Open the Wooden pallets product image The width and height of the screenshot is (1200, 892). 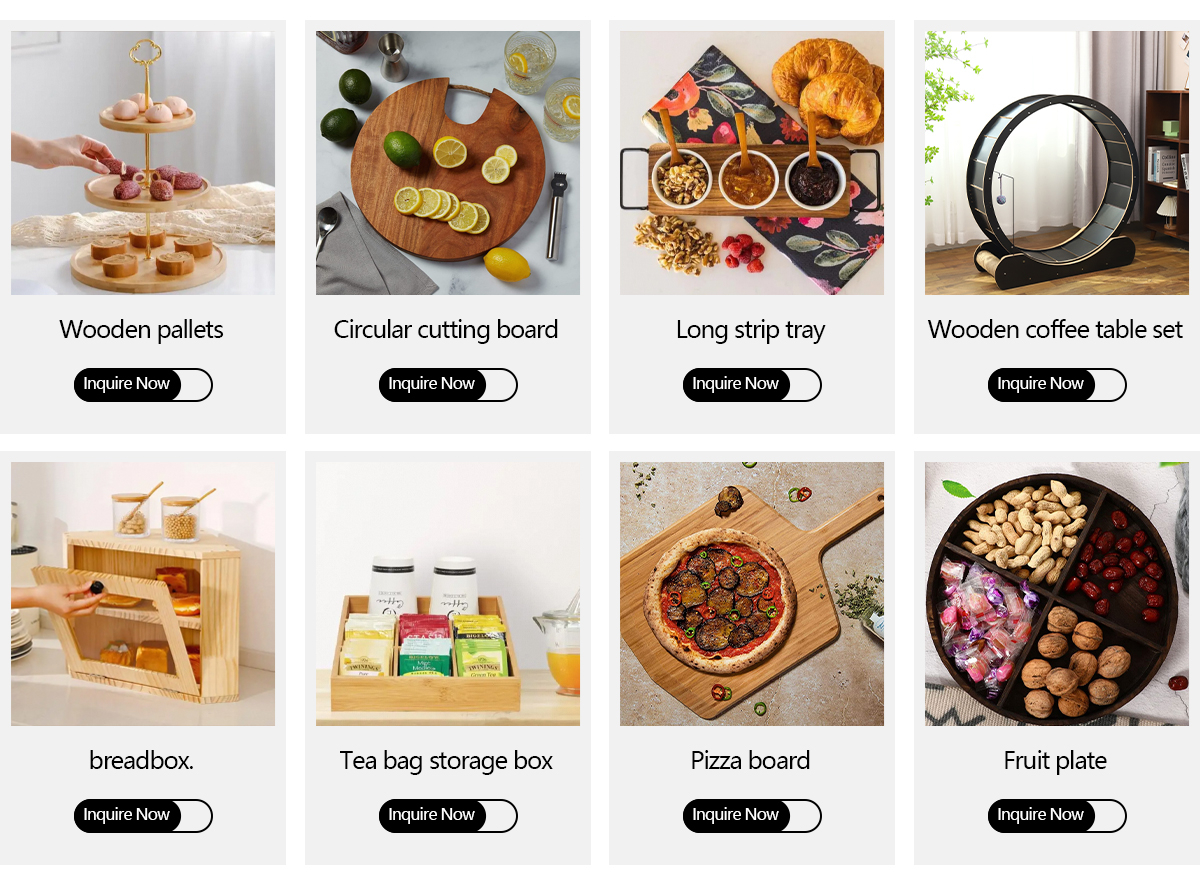(x=143, y=163)
